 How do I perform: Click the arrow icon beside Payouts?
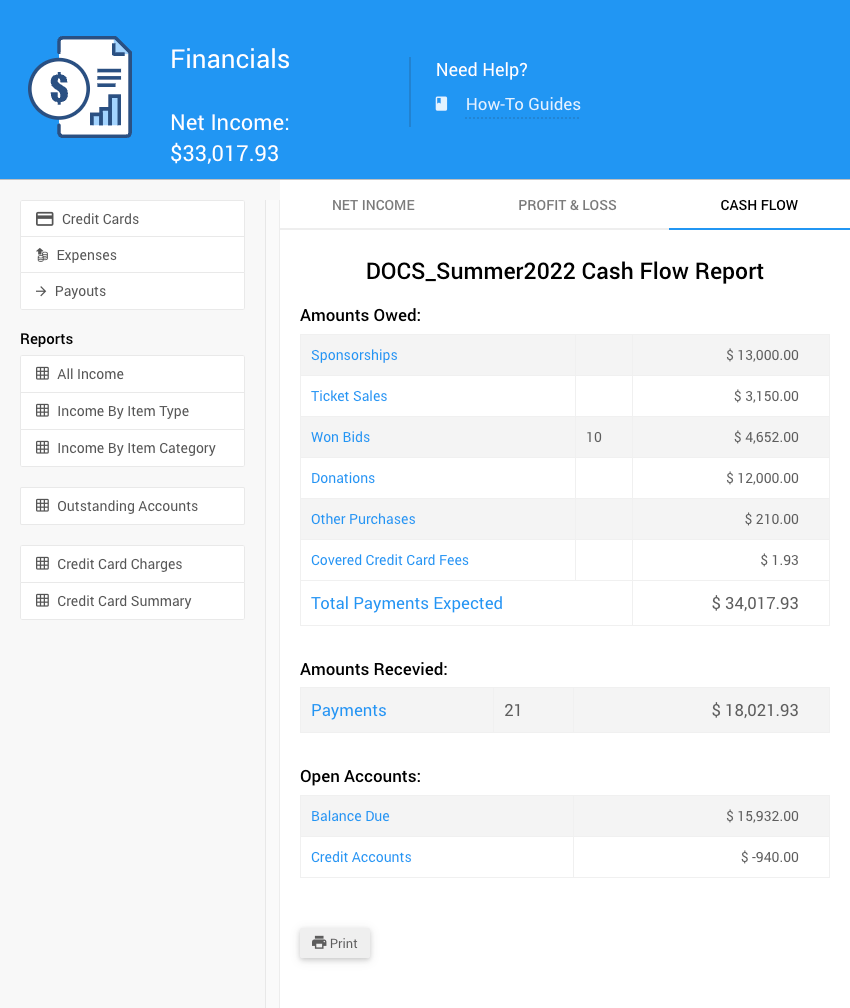[x=41, y=291]
